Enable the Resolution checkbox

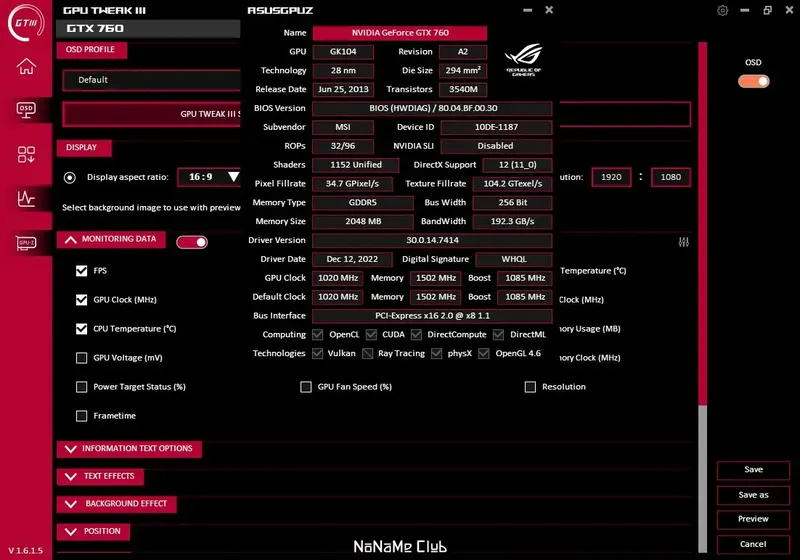tap(531, 387)
